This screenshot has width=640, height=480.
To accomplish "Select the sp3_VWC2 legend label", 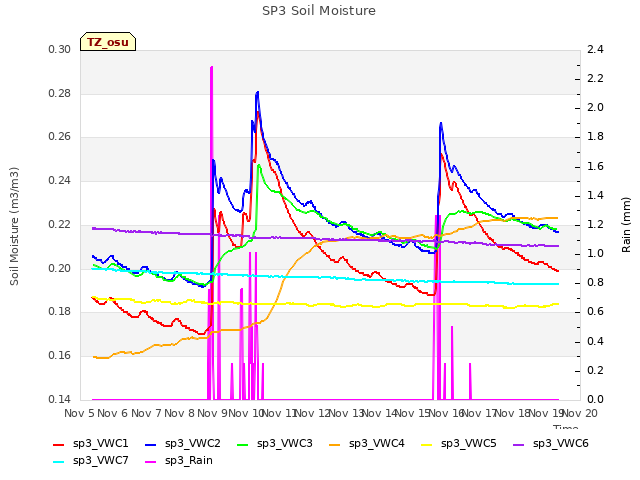I will pyautogui.click(x=193, y=444).
